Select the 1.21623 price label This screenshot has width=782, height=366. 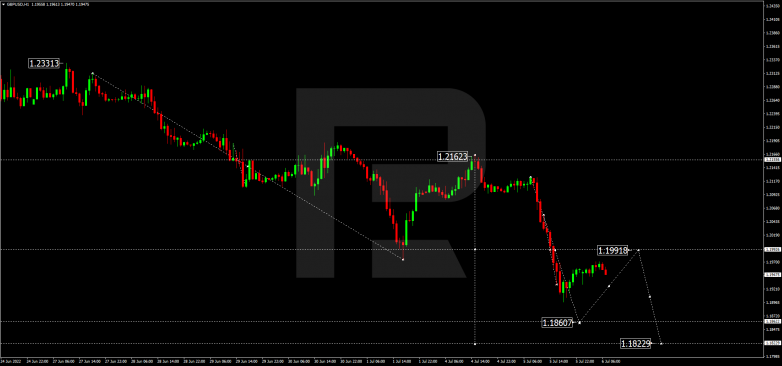click(x=453, y=157)
